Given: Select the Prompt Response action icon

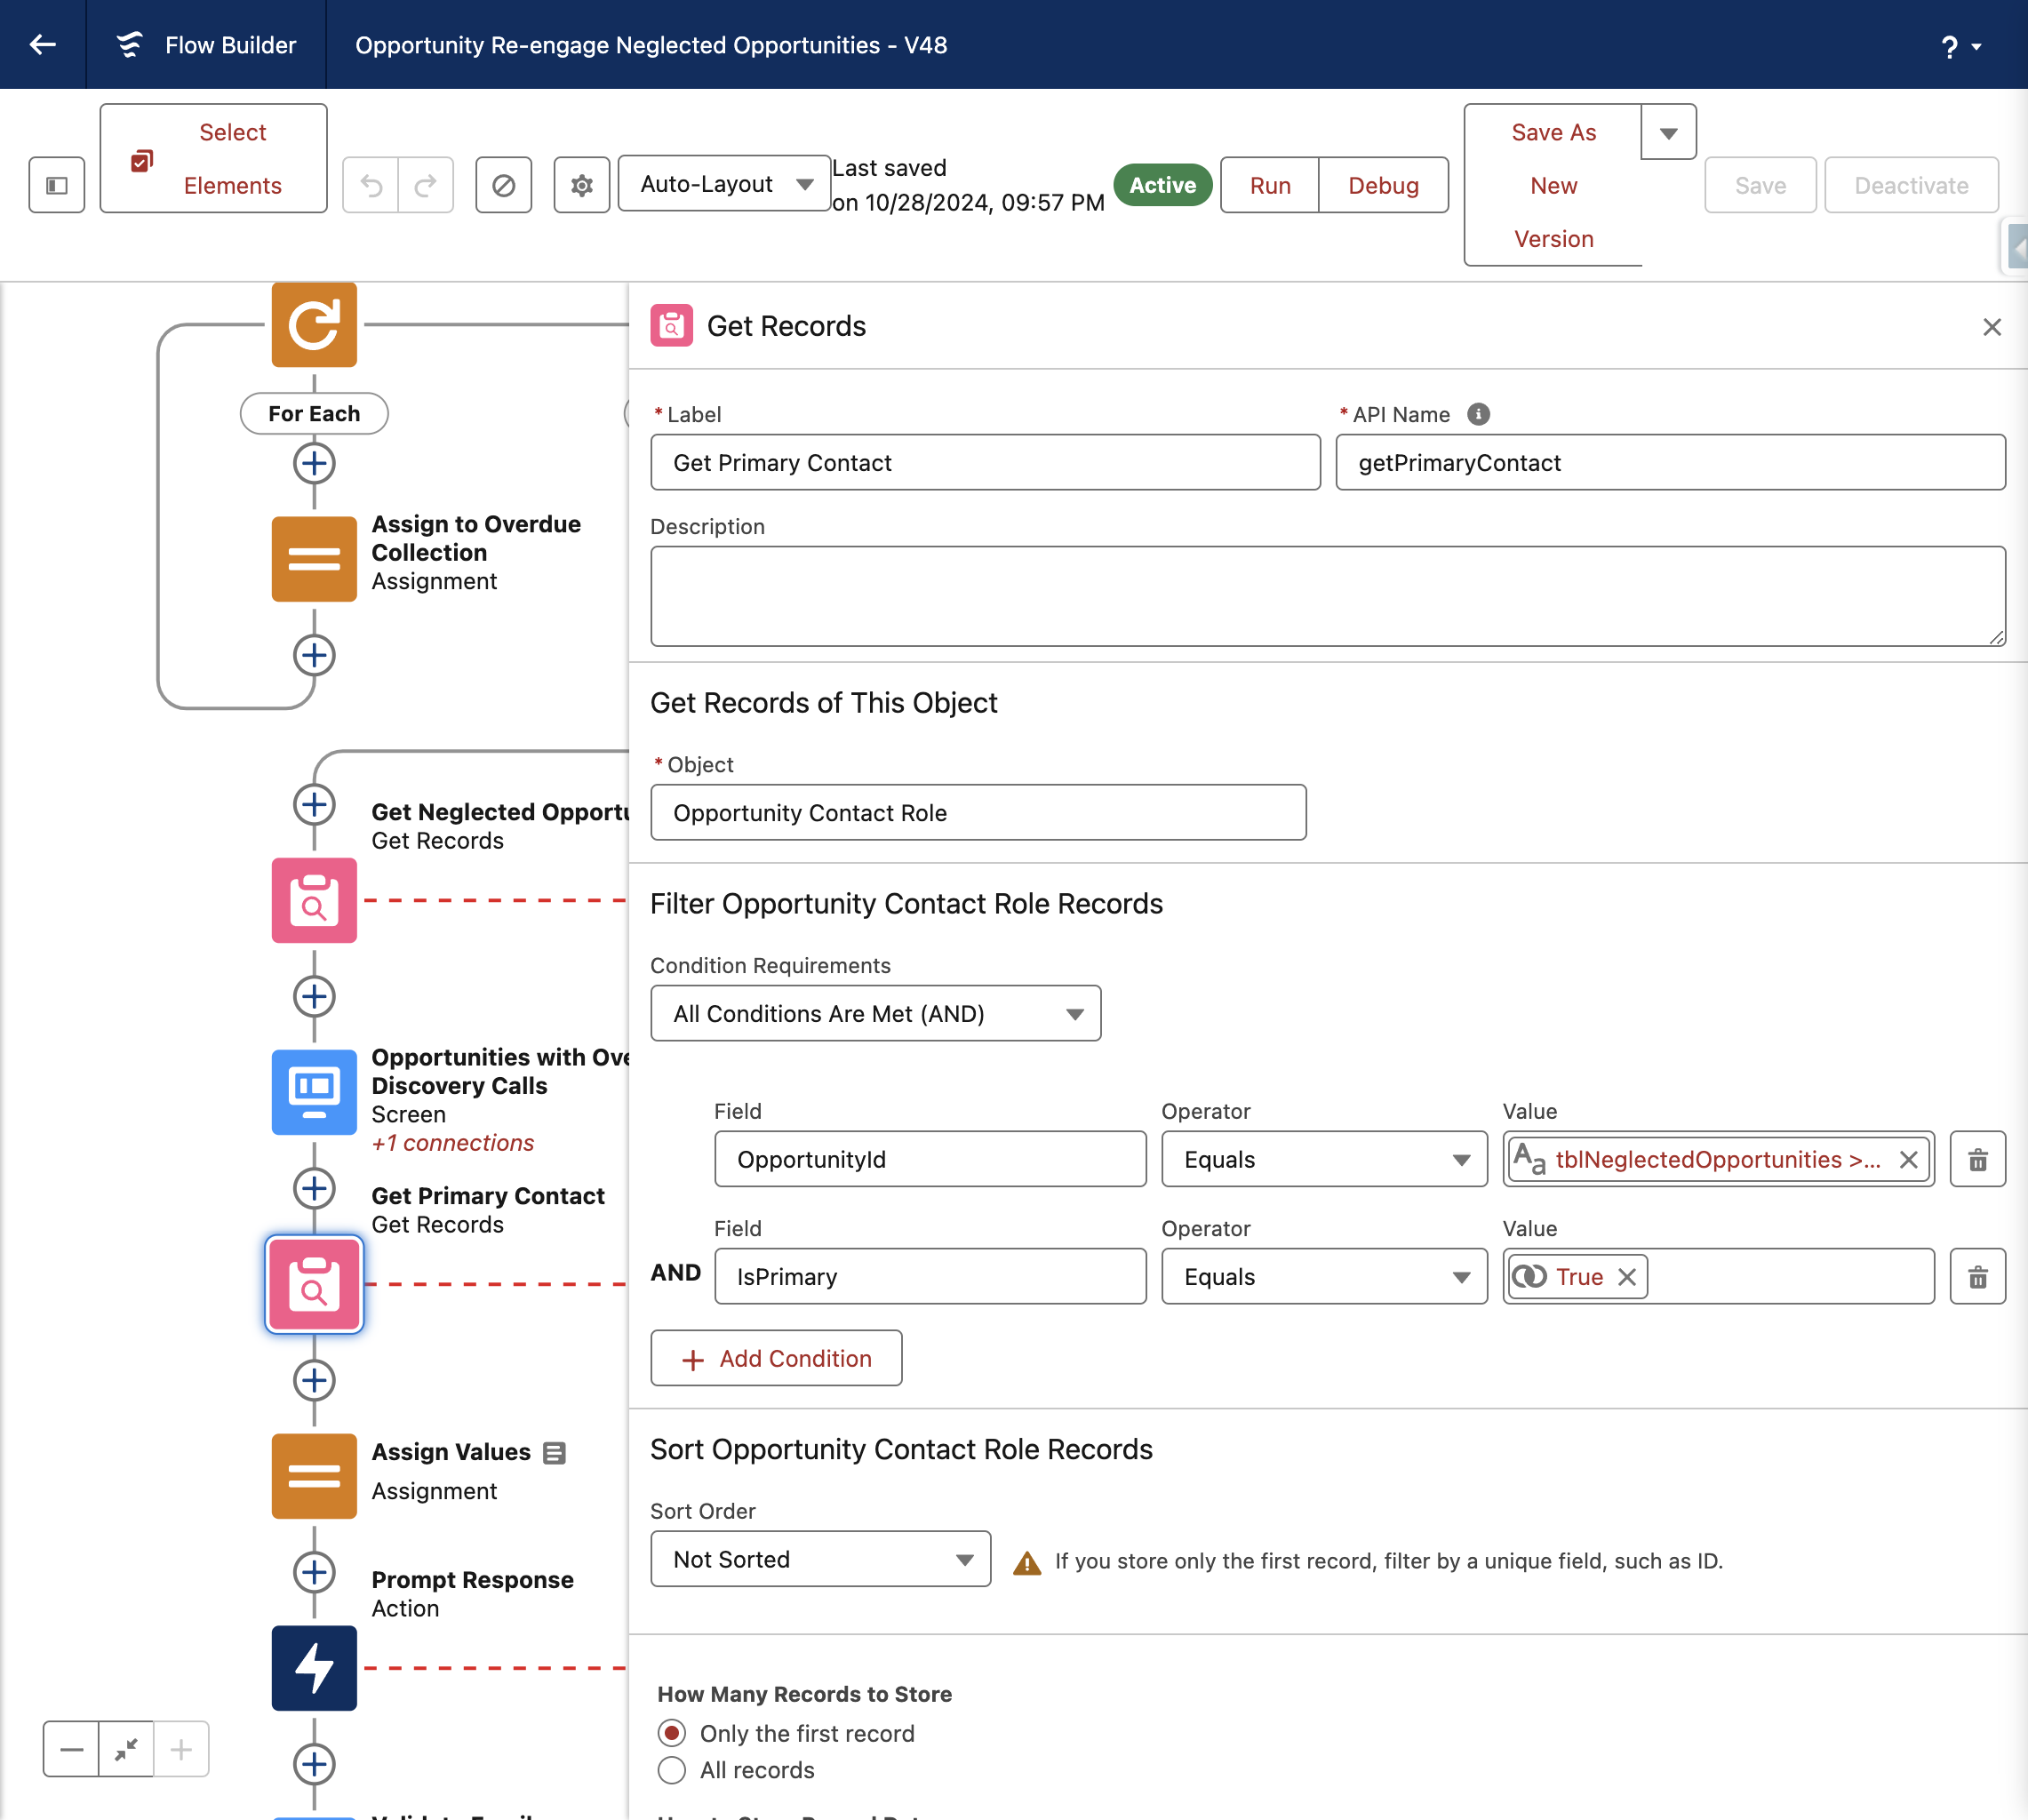Looking at the screenshot, I should coord(314,1668).
